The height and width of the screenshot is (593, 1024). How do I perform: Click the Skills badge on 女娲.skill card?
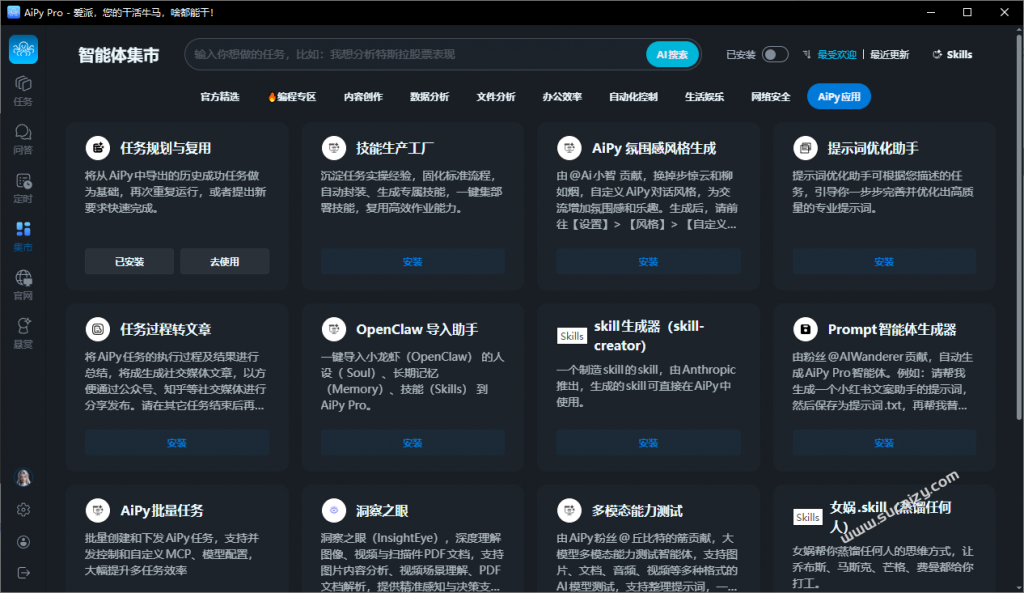(x=808, y=517)
